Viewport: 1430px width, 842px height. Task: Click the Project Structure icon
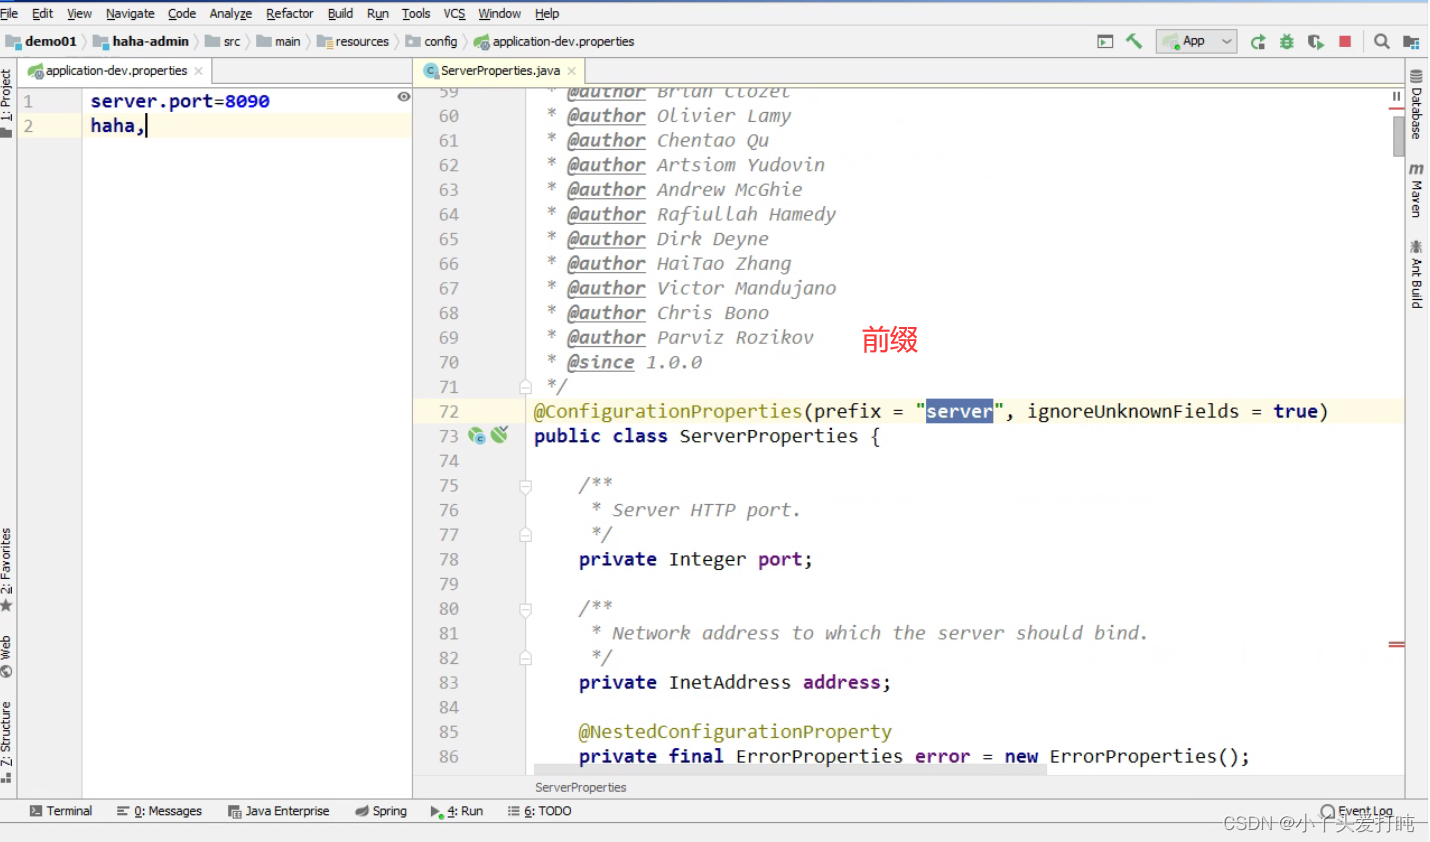coord(1411,41)
